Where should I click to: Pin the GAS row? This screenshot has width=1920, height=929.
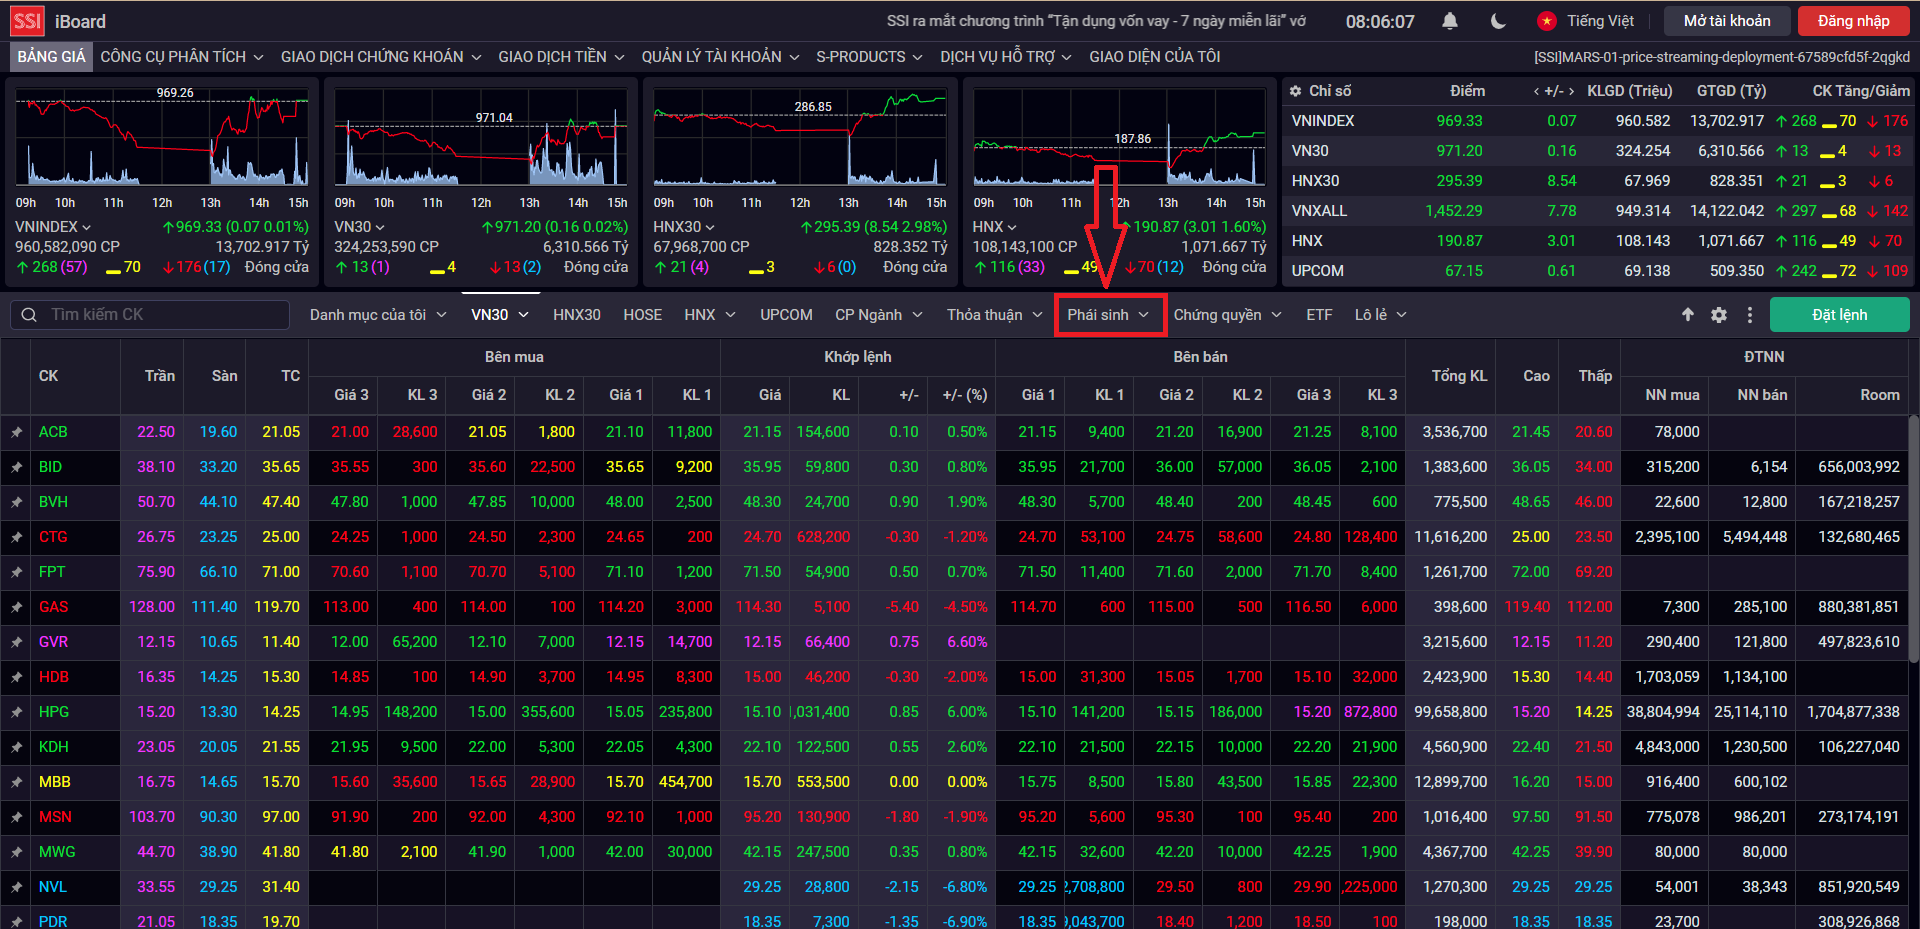coord(16,607)
